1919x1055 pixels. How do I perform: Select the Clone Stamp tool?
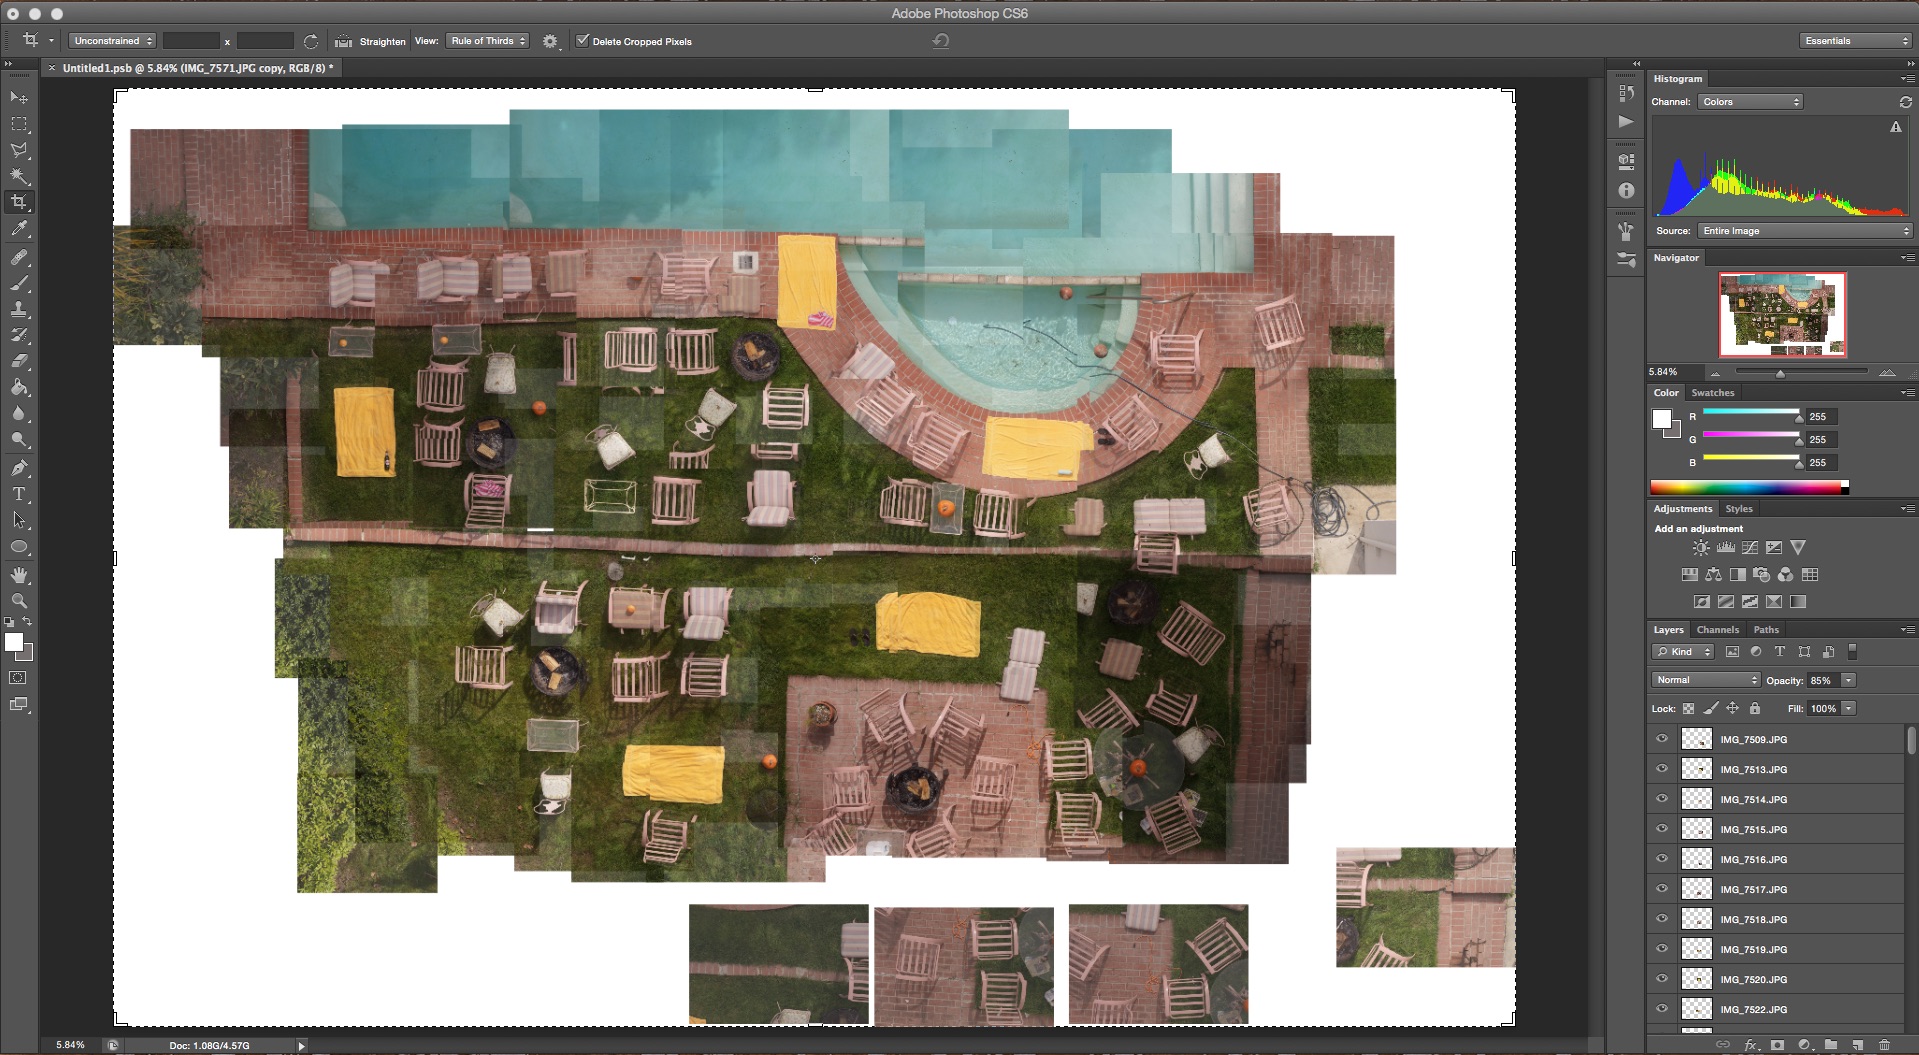[x=19, y=309]
